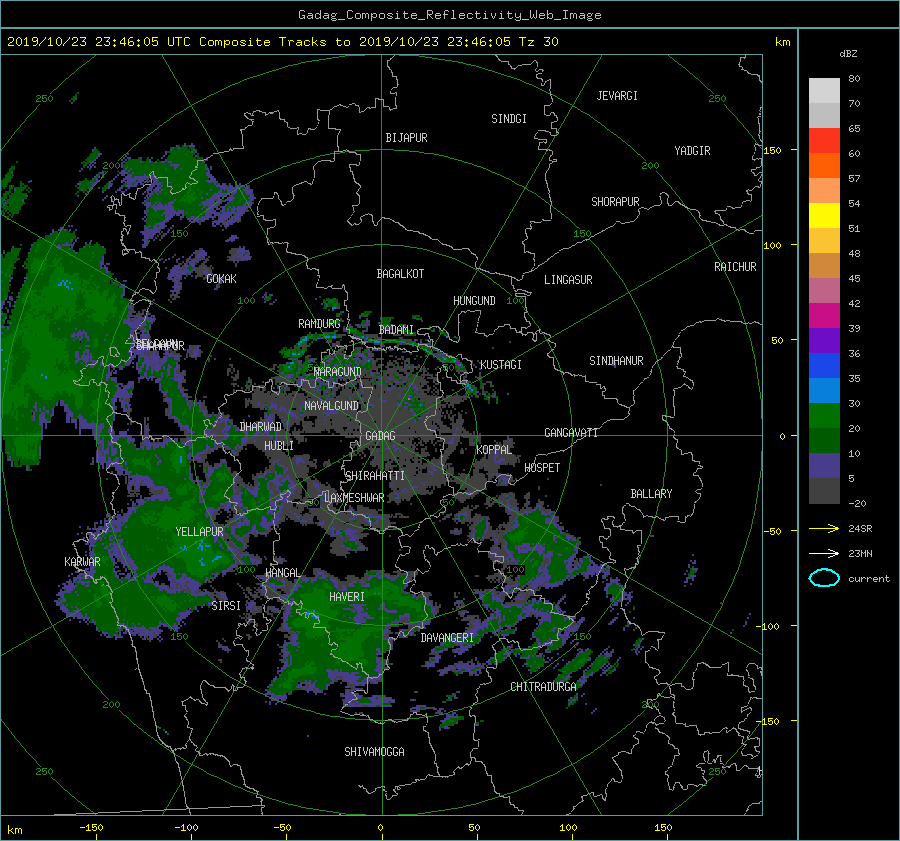This screenshot has height=841, width=900.
Task: Click the SINDGI city label
Action: [x=509, y=119]
